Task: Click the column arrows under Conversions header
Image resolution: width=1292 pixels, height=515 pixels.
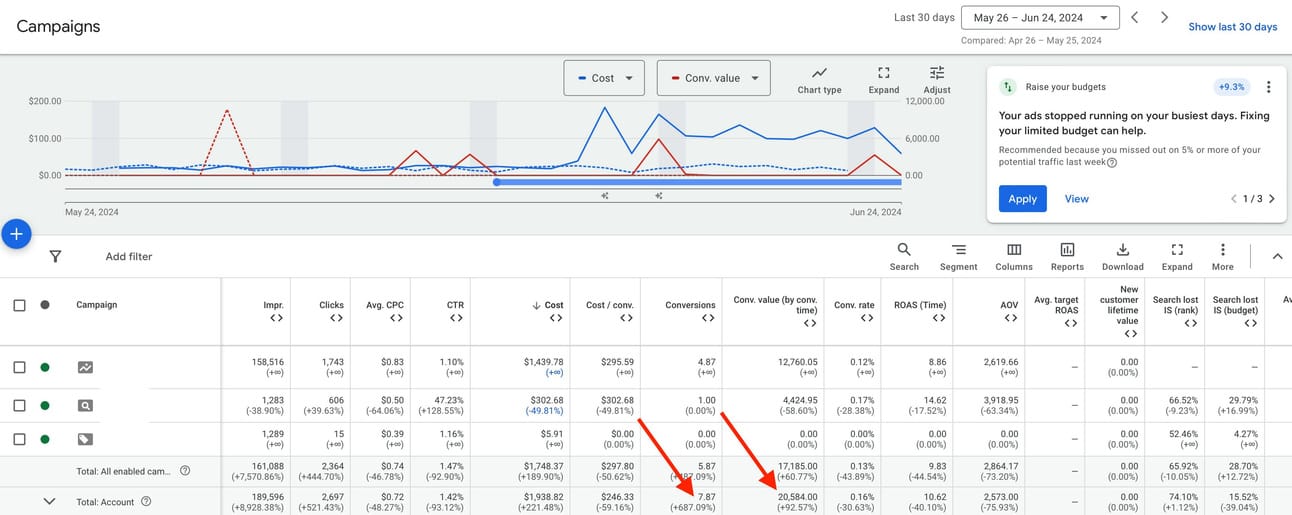Action: (708, 318)
